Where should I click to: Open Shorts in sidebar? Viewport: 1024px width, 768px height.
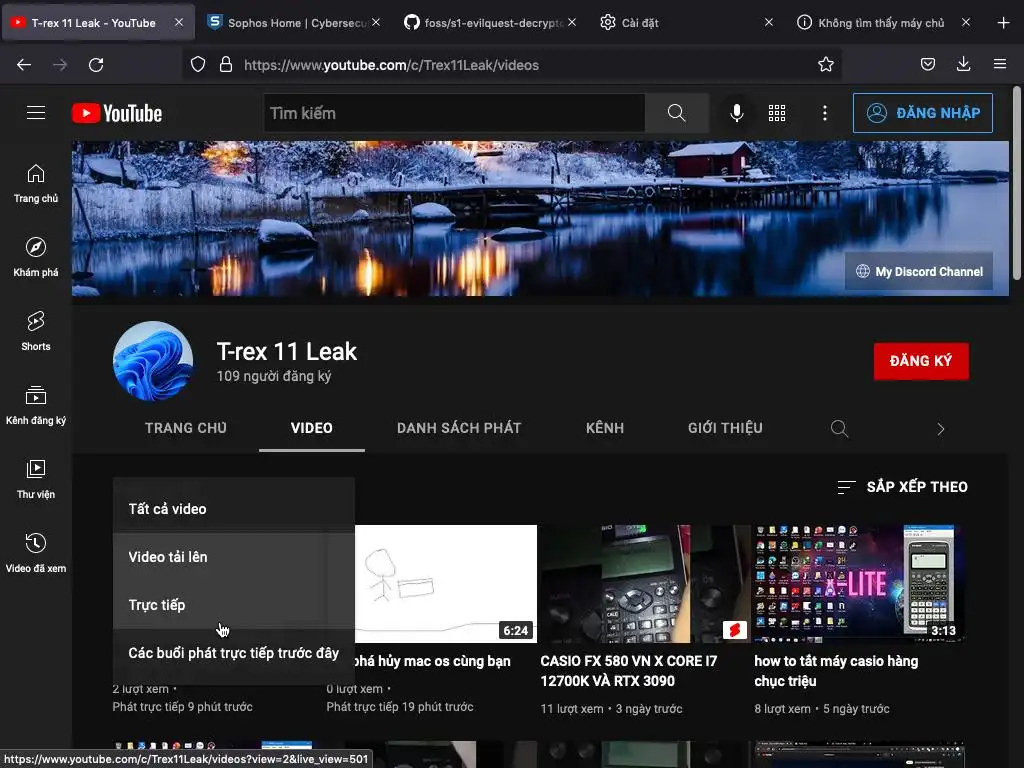pos(36,331)
